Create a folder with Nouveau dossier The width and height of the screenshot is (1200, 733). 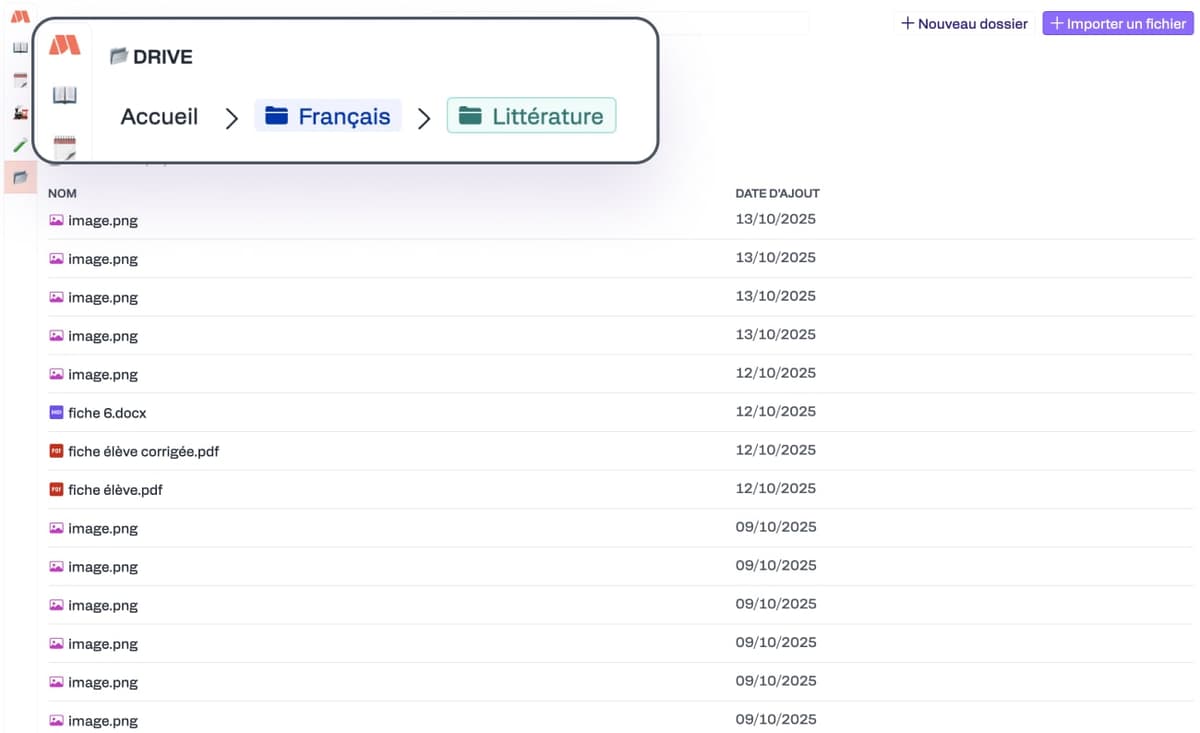tap(964, 23)
